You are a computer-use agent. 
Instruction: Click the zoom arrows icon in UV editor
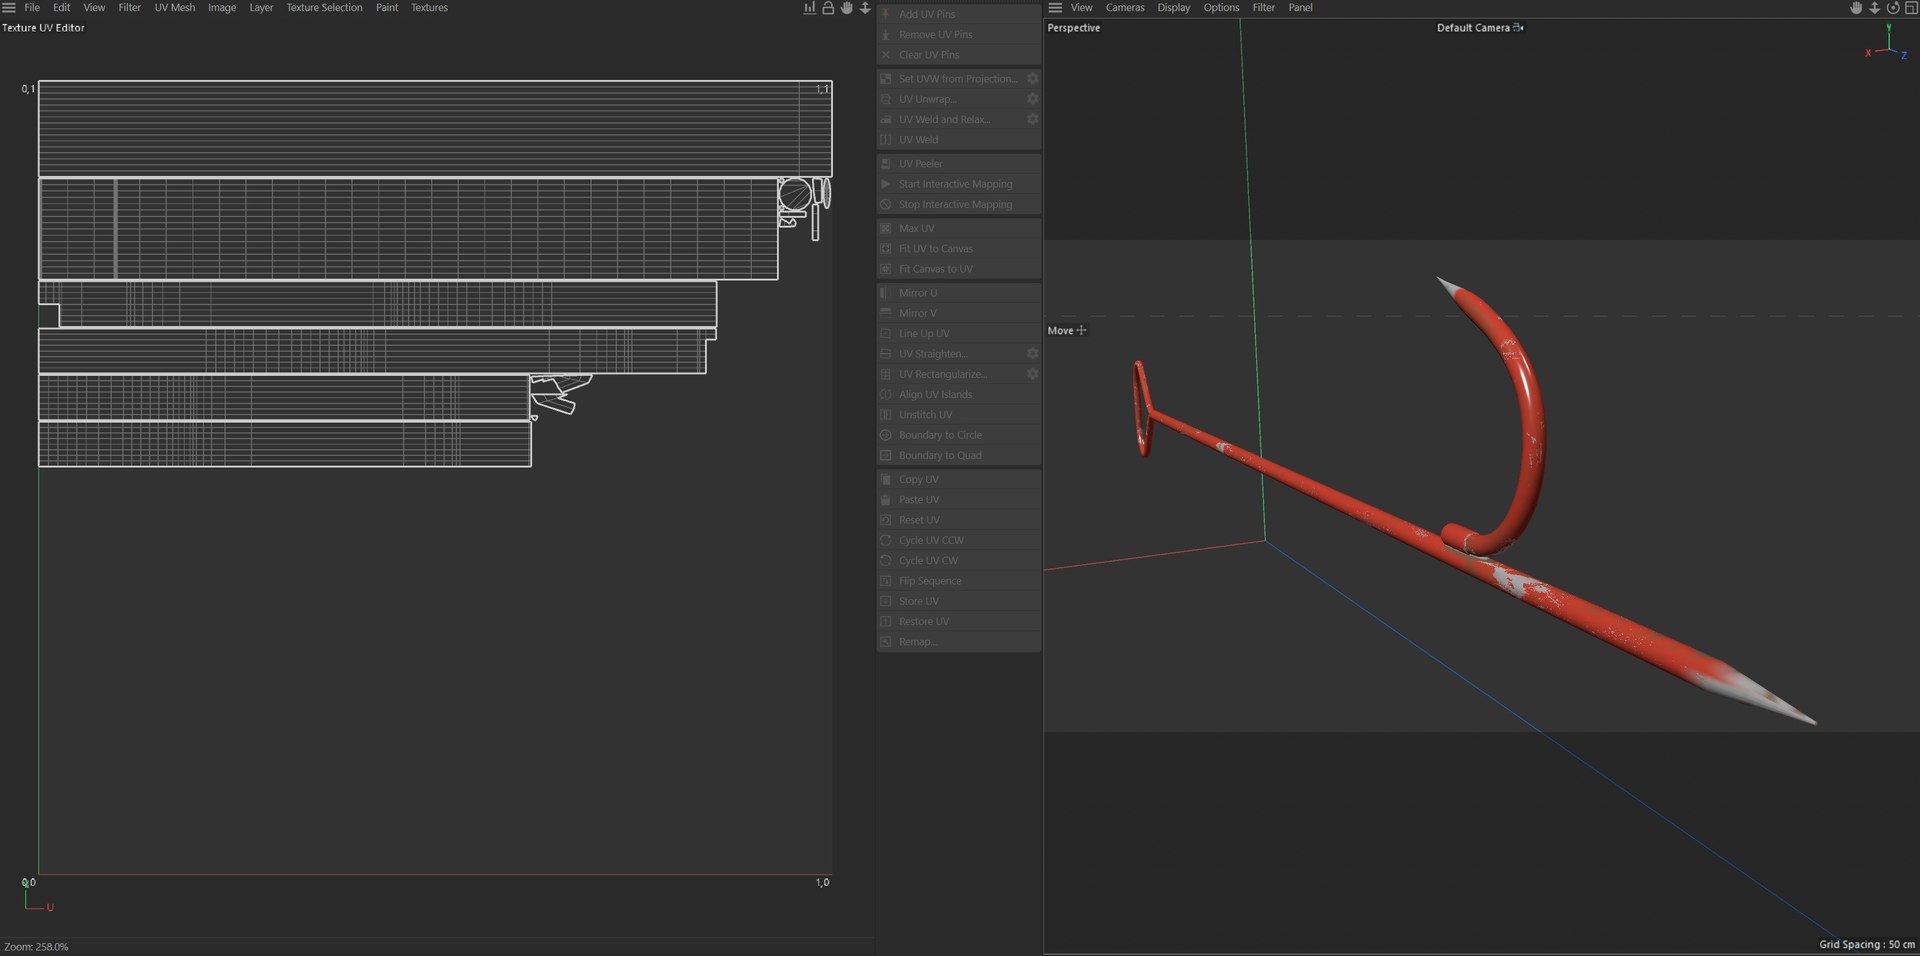click(x=865, y=8)
